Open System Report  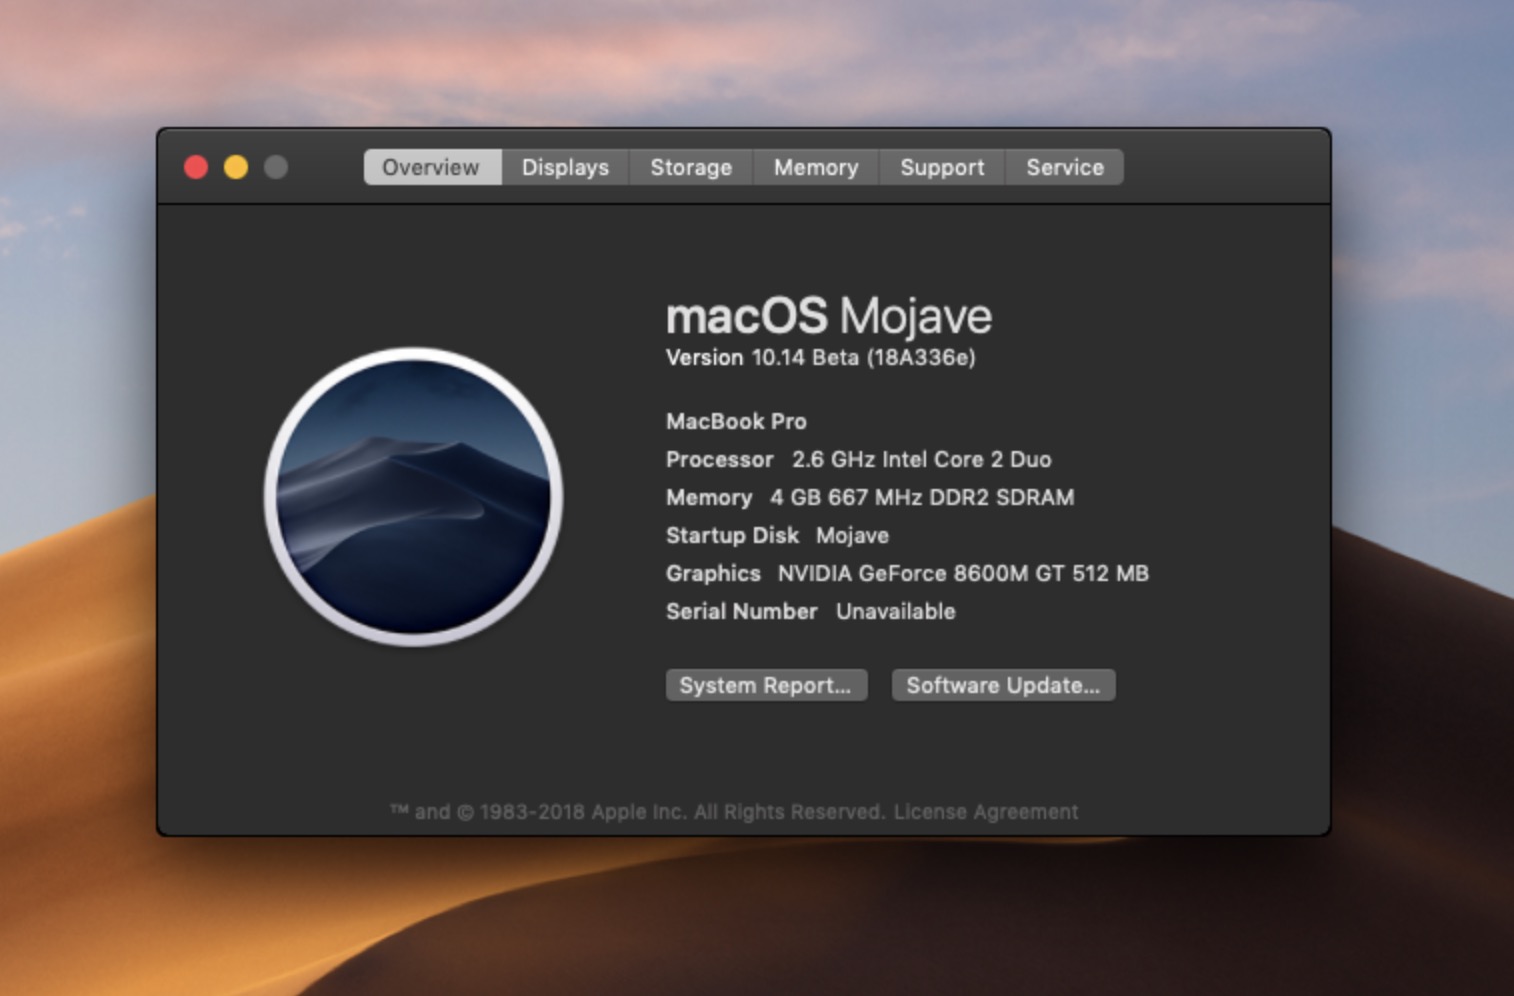click(766, 685)
